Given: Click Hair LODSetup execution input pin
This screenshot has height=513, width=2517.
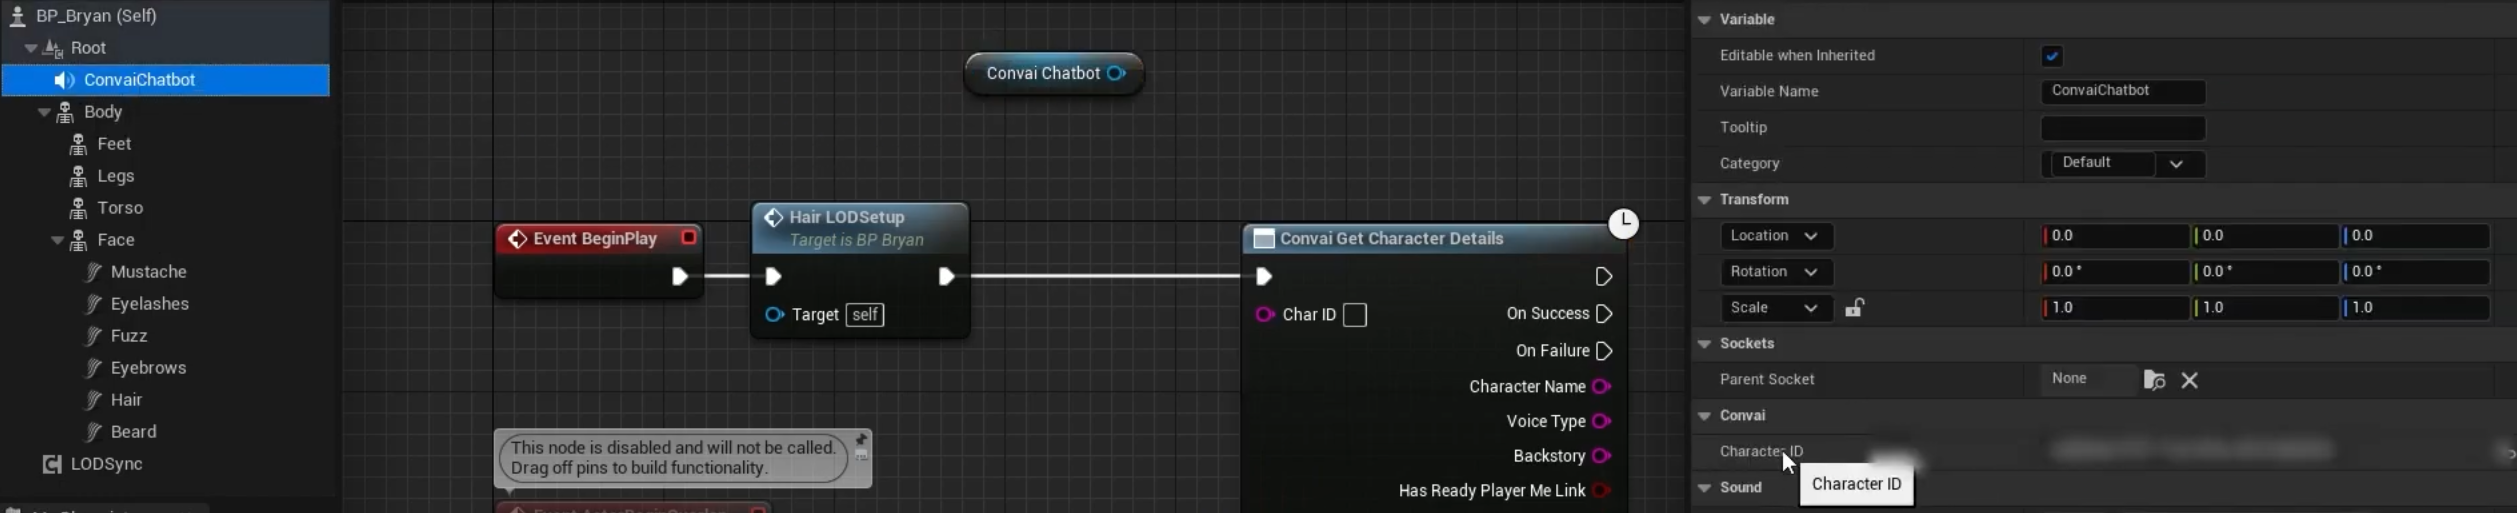Looking at the screenshot, I should (773, 277).
